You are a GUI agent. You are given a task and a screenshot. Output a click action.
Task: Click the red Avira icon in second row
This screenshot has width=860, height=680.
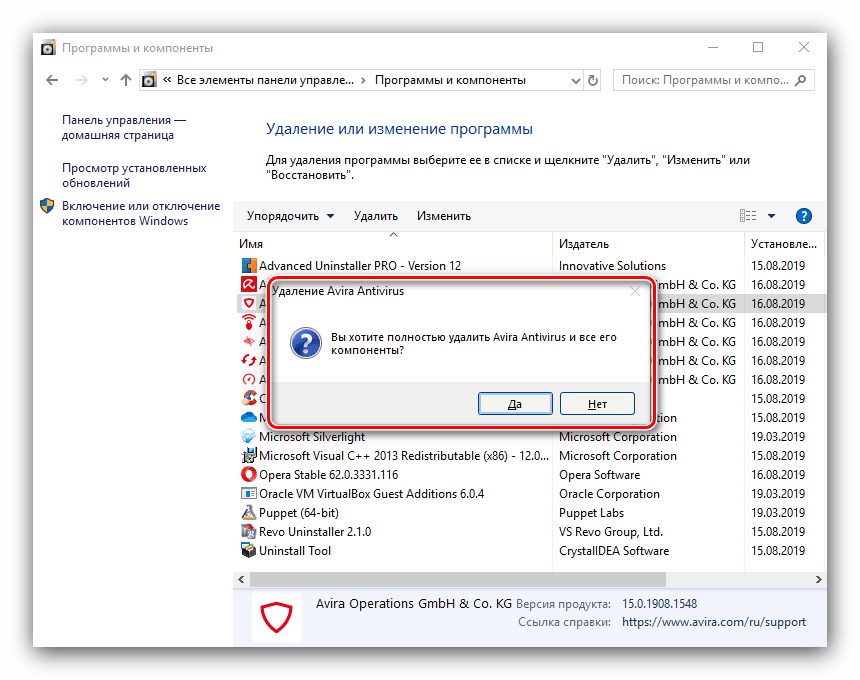249,284
